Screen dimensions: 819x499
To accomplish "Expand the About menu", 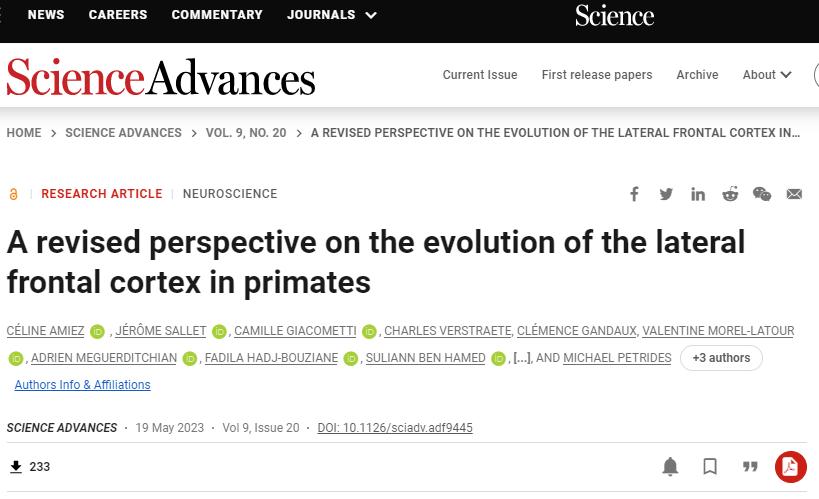I will pos(767,75).
